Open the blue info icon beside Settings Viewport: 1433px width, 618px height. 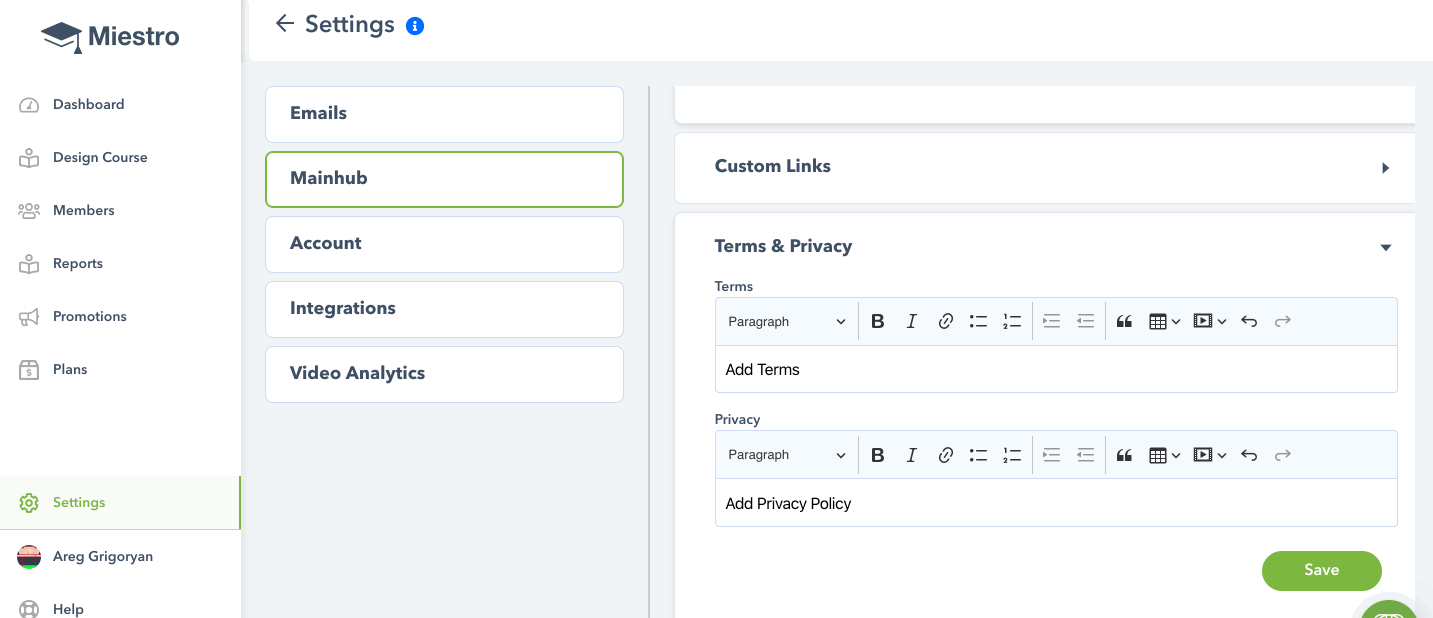point(415,26)
